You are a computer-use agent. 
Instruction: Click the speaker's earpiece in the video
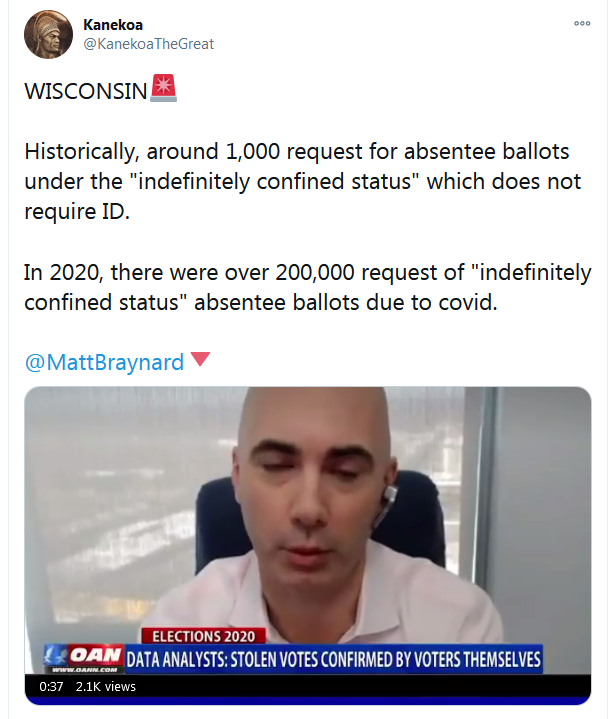(388, 501)
